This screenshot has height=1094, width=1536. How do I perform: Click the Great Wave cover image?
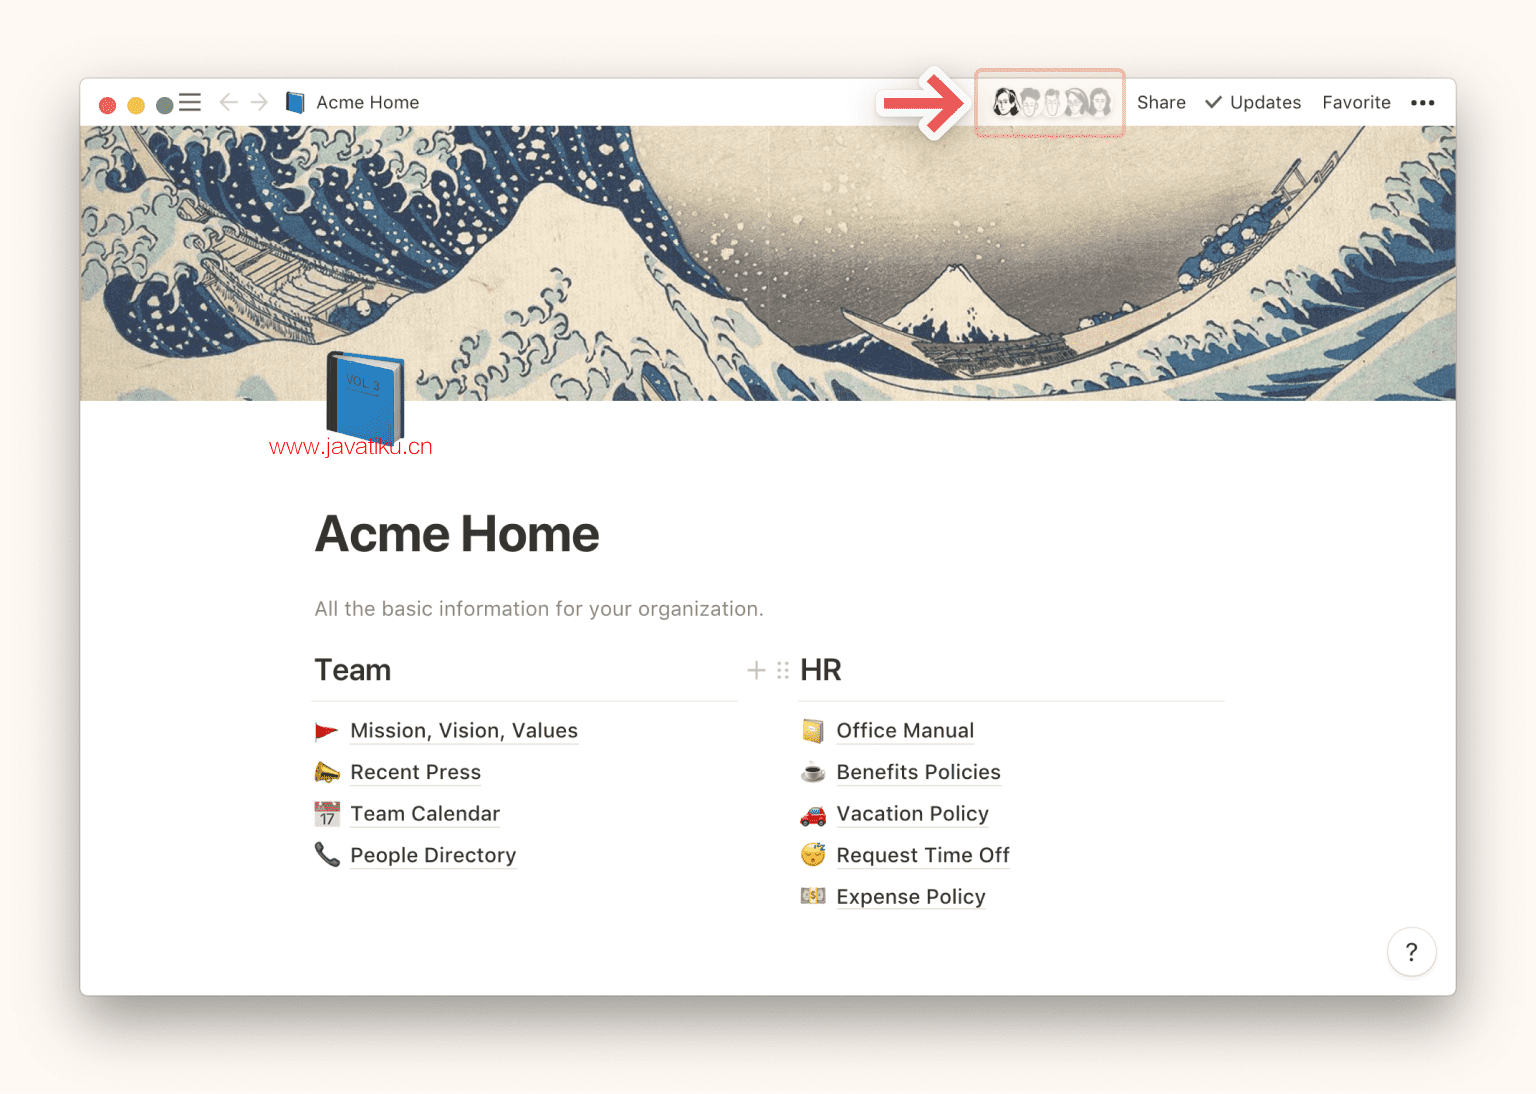click(x=768, y=263)
